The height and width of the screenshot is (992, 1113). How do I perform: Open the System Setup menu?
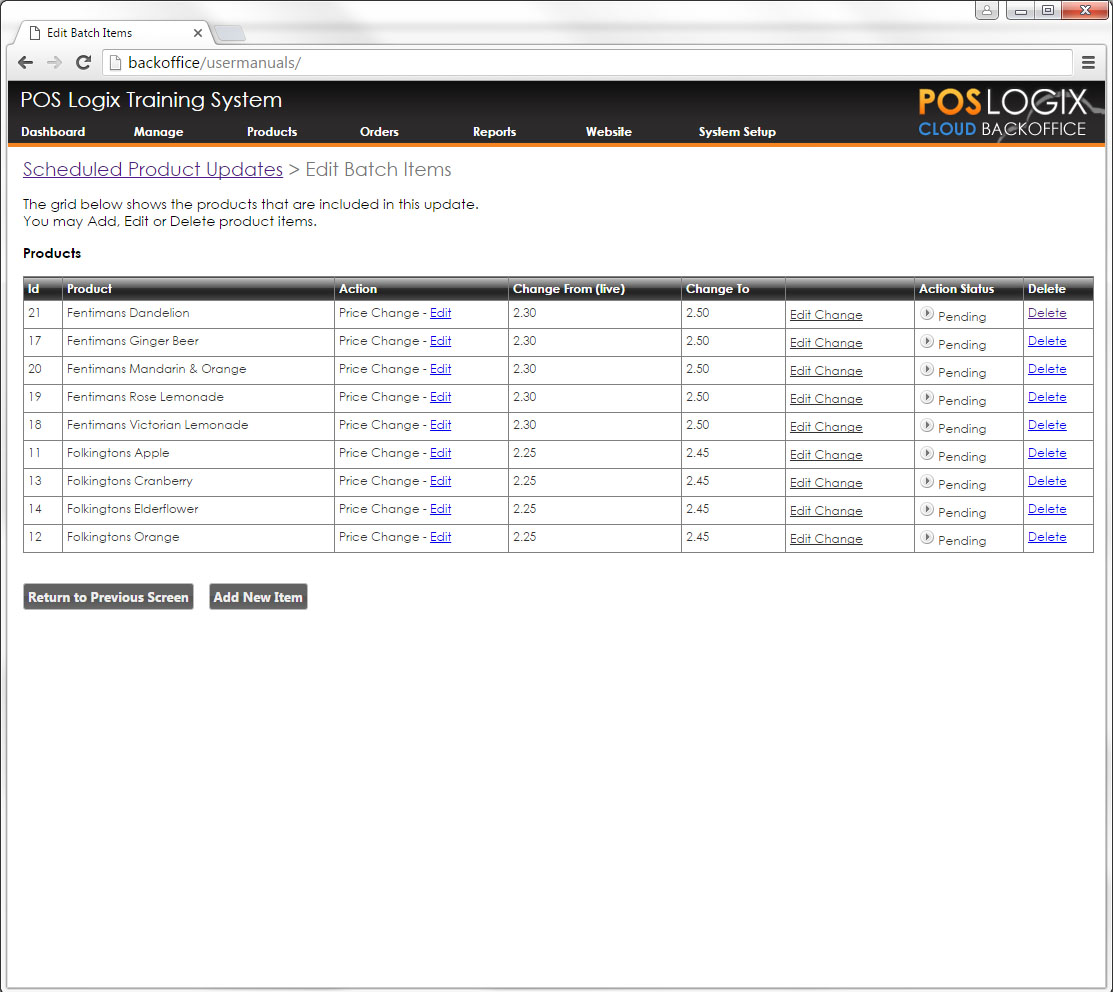click(x=737, y=132)
